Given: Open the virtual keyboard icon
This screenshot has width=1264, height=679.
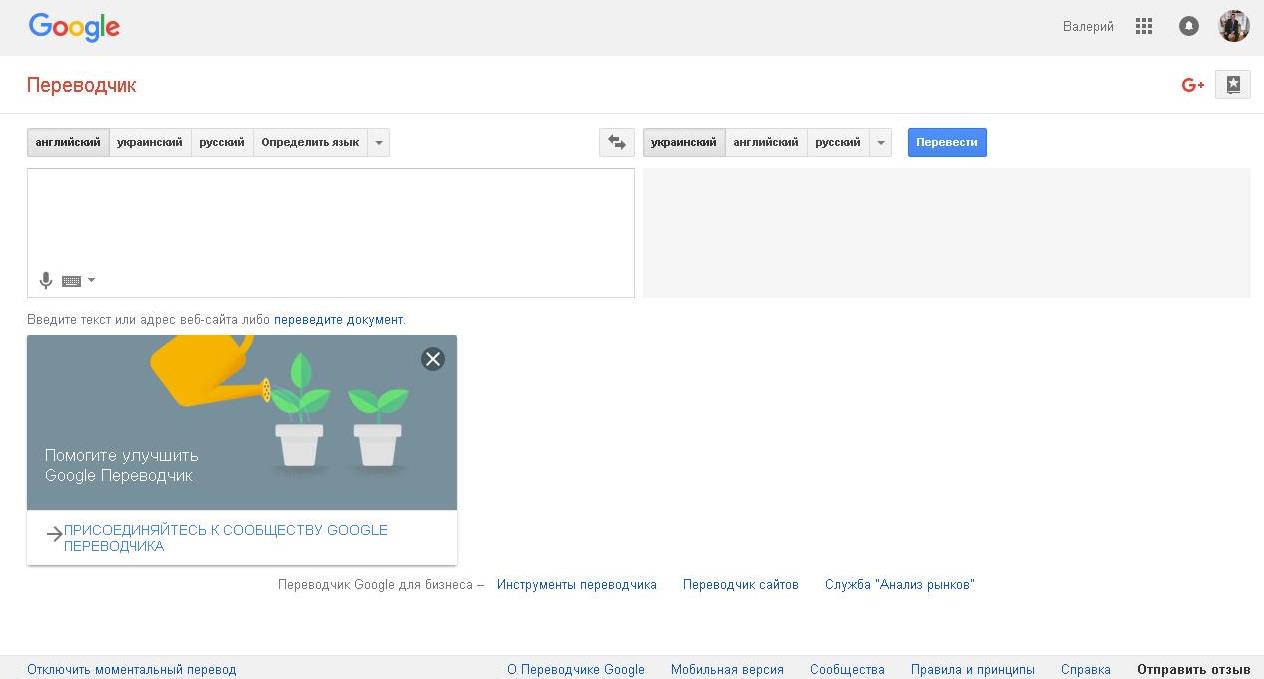Looking at the screenshot, I should click(x=71, y=281).
